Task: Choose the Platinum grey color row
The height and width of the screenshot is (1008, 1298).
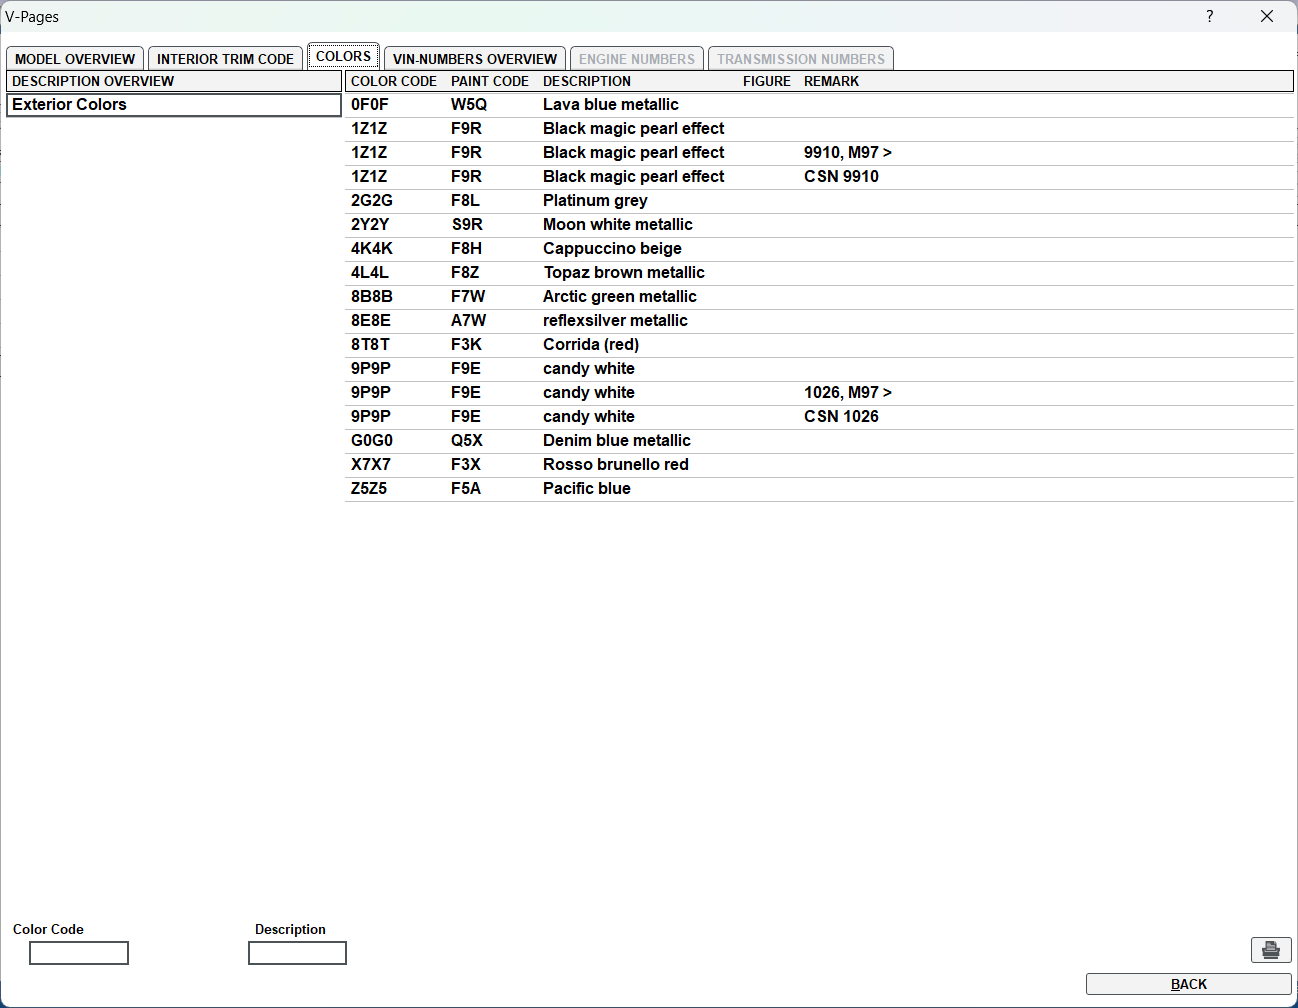Action: (x=595, y=201)
